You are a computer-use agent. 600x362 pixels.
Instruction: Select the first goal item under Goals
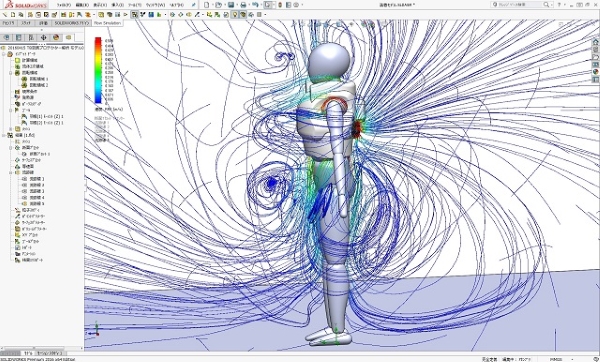[42, 116]
